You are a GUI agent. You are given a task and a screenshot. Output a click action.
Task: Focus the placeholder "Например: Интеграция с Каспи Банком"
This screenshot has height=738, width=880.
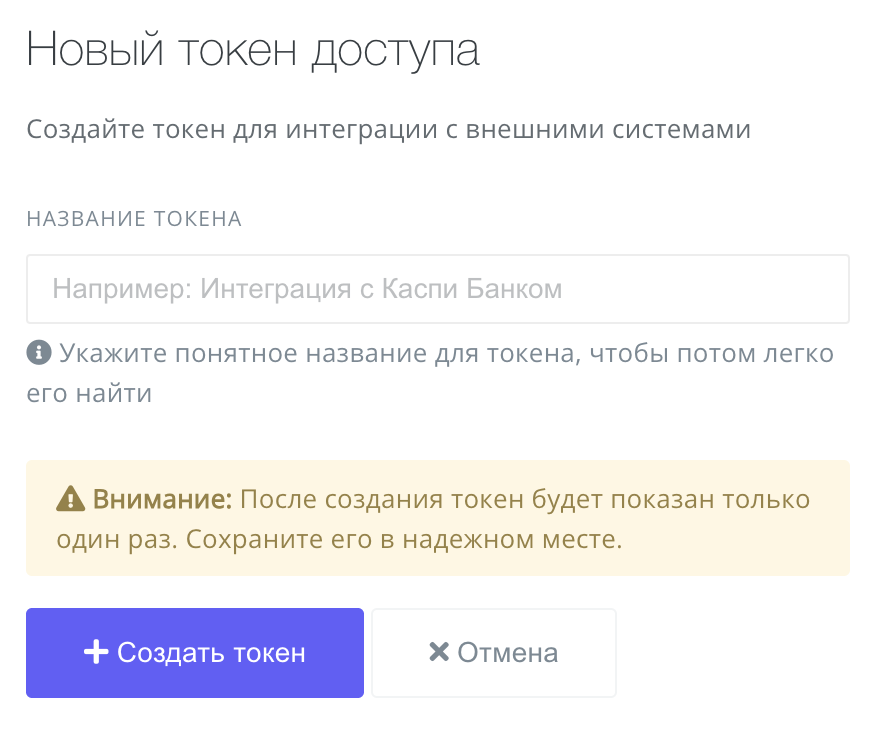(307, 290)
